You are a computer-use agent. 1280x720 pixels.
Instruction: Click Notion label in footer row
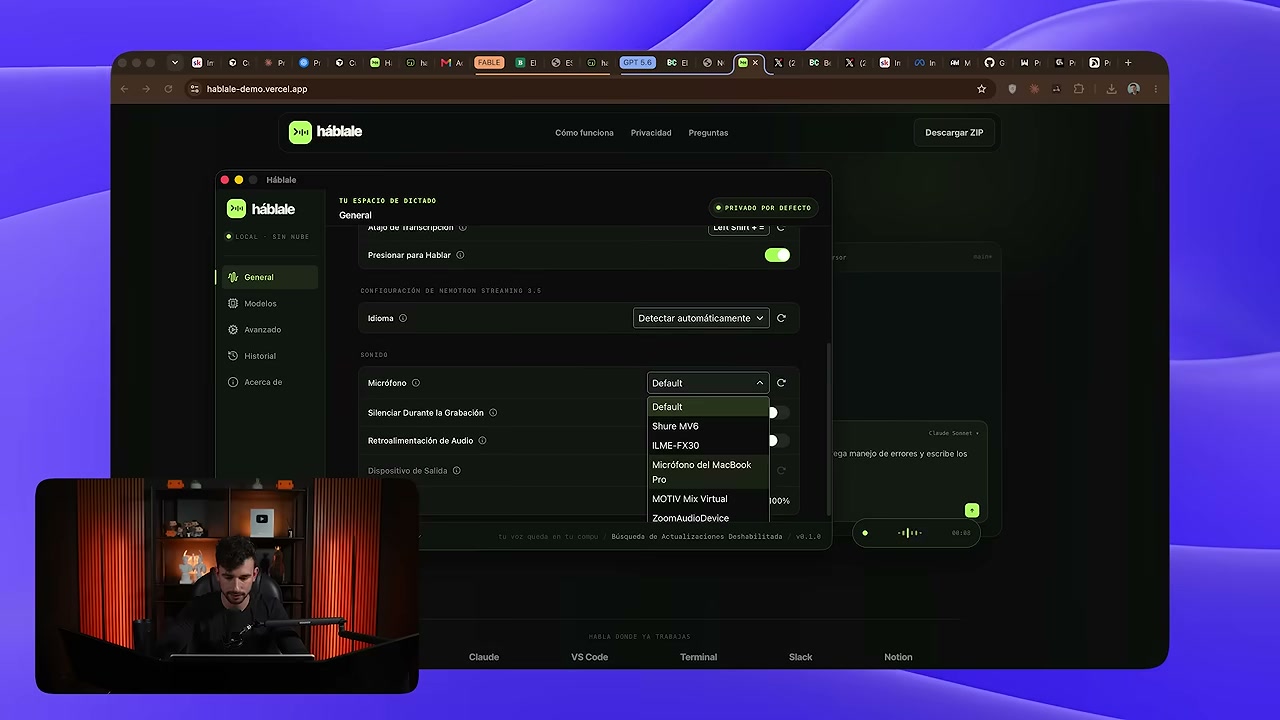pyautogui.click(x=898, y=657)
